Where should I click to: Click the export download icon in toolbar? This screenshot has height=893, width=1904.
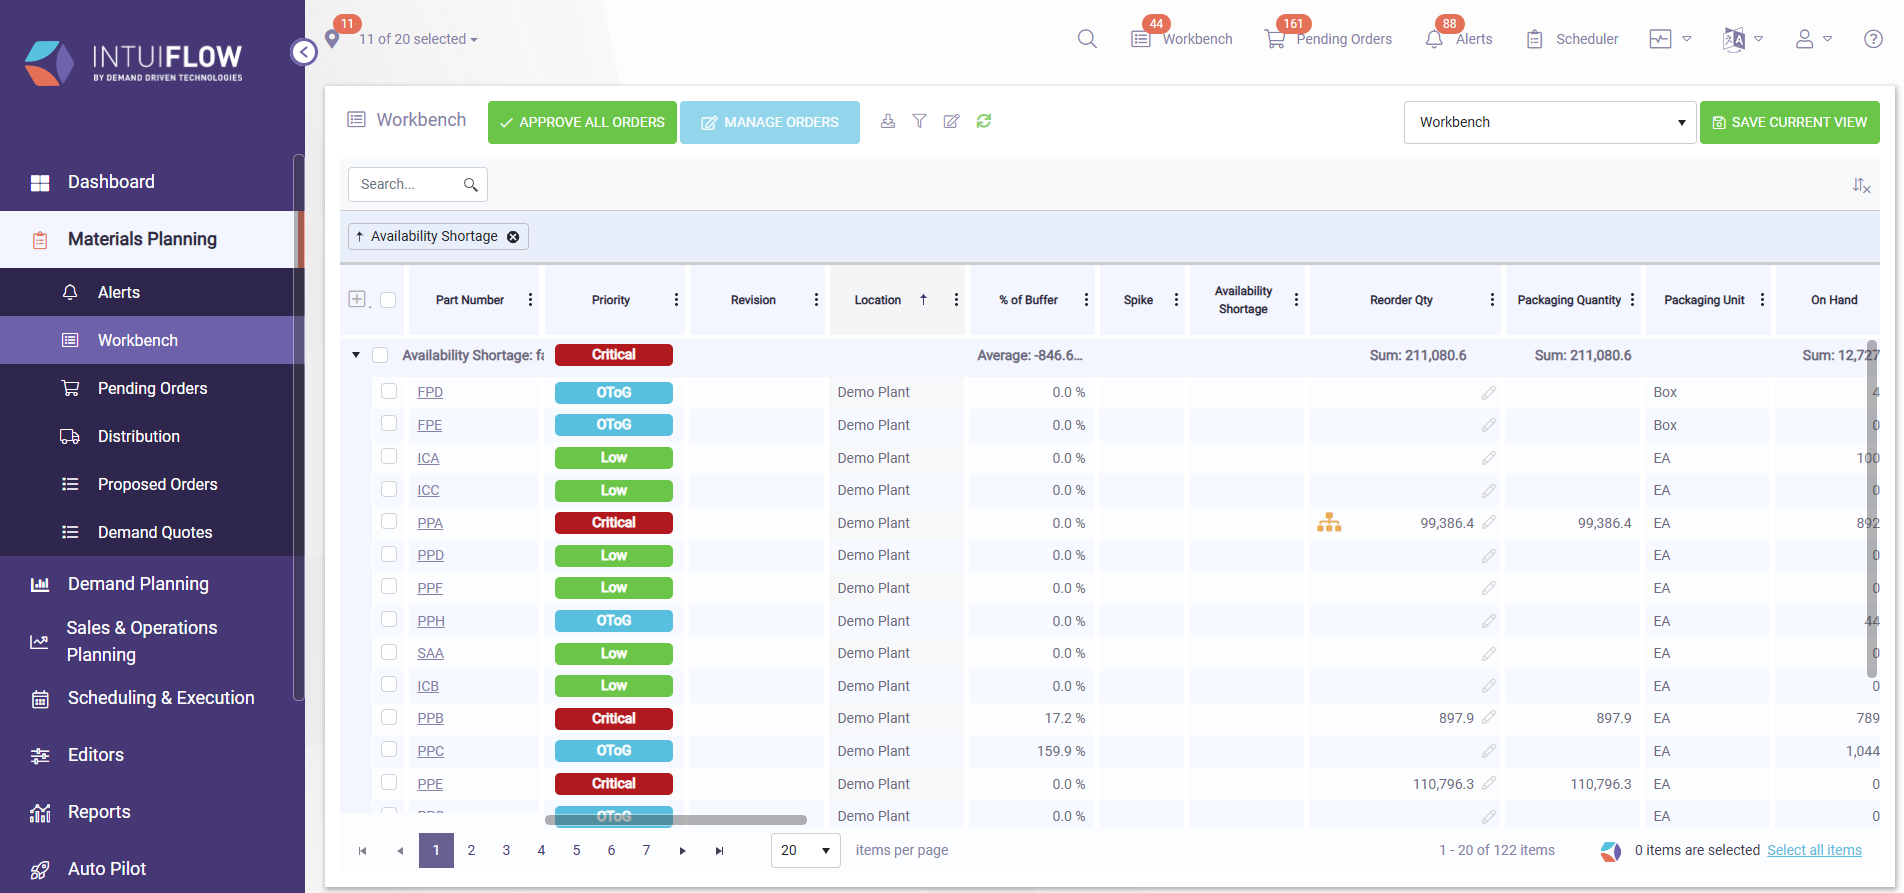tap(888, 121)
